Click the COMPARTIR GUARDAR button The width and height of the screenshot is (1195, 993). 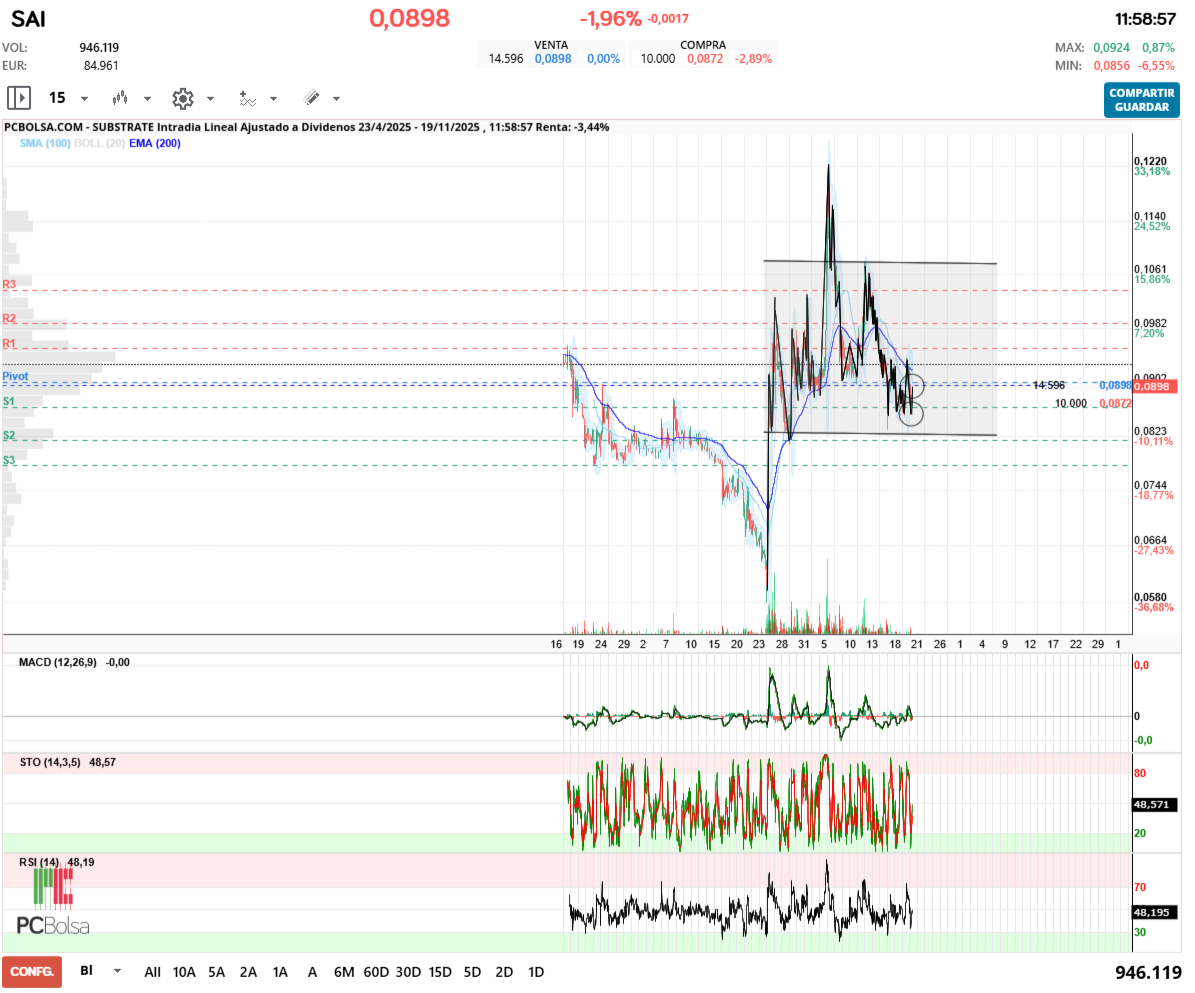(1141, 100)
